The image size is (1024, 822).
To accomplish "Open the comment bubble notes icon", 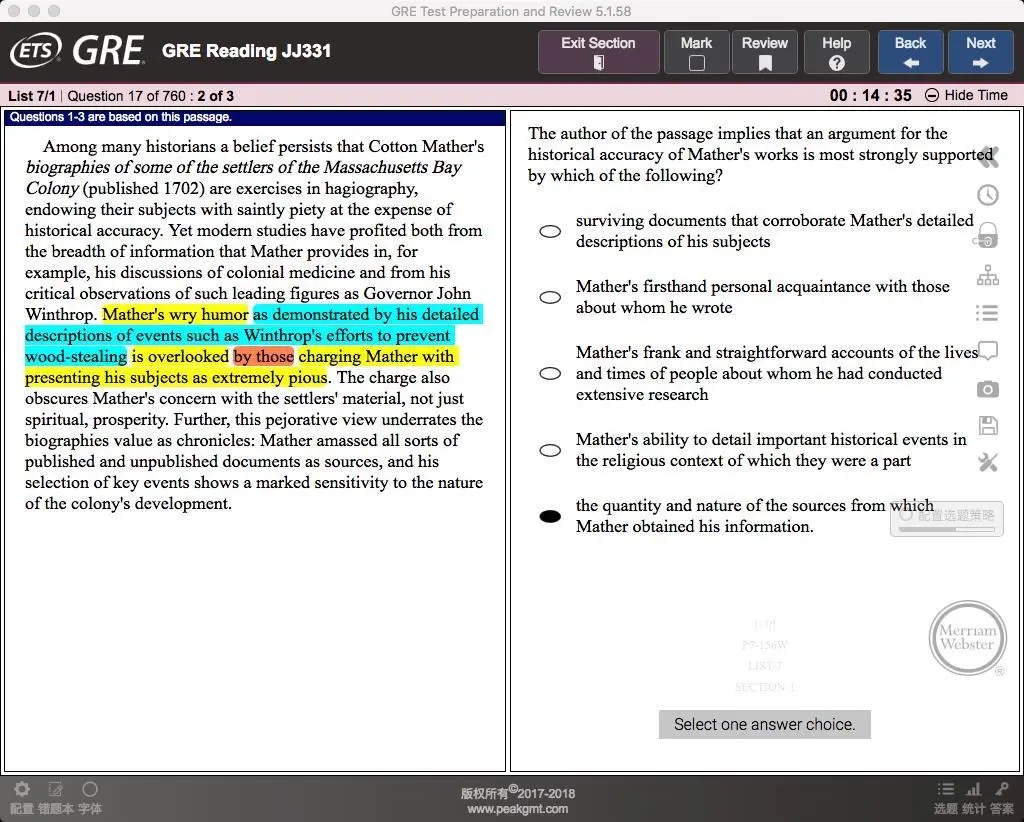I will (987, 351).
